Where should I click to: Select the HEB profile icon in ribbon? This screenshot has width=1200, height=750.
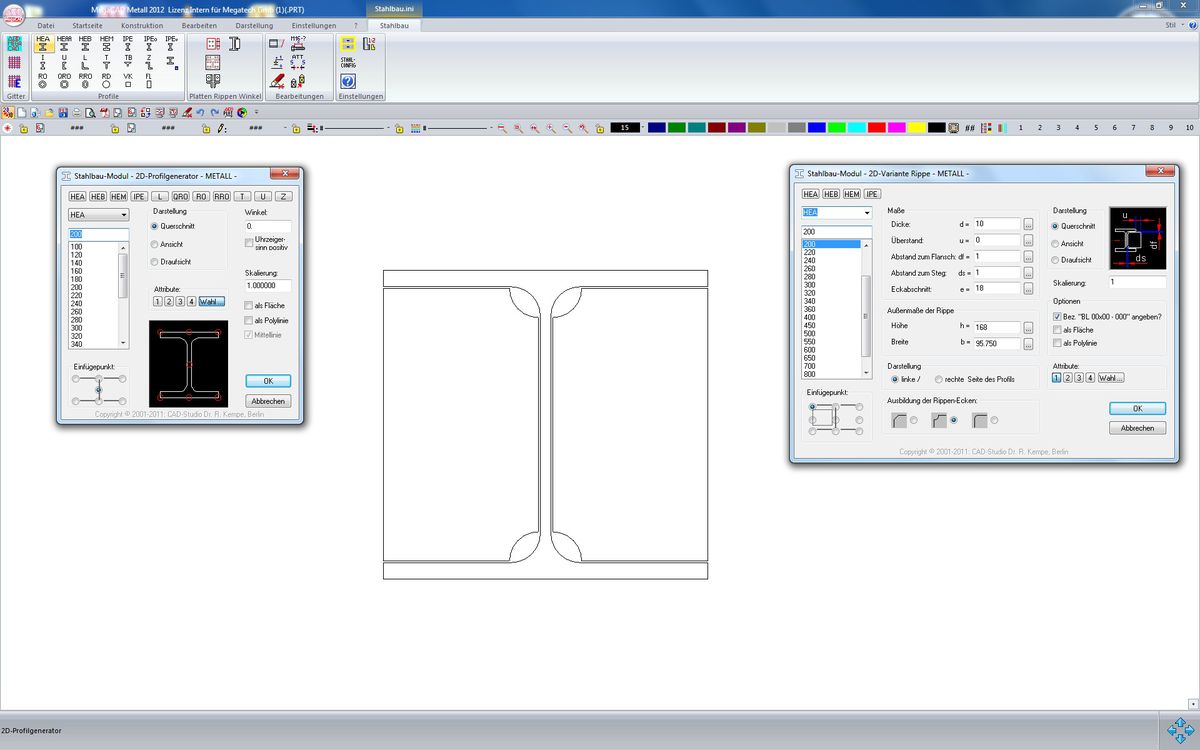tap(85, 43)
